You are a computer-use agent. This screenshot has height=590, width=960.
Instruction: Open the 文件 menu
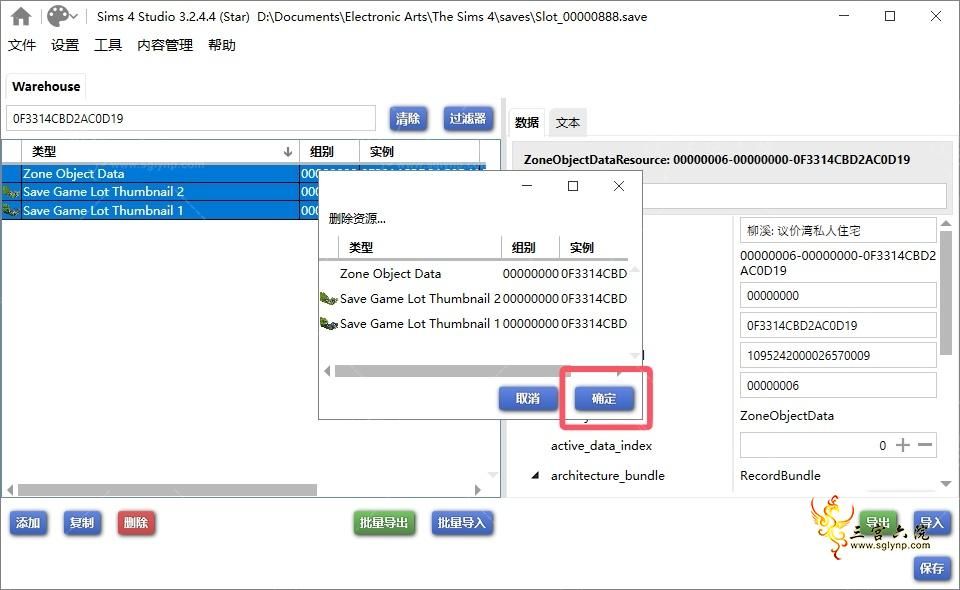click(x=22, y=45)
